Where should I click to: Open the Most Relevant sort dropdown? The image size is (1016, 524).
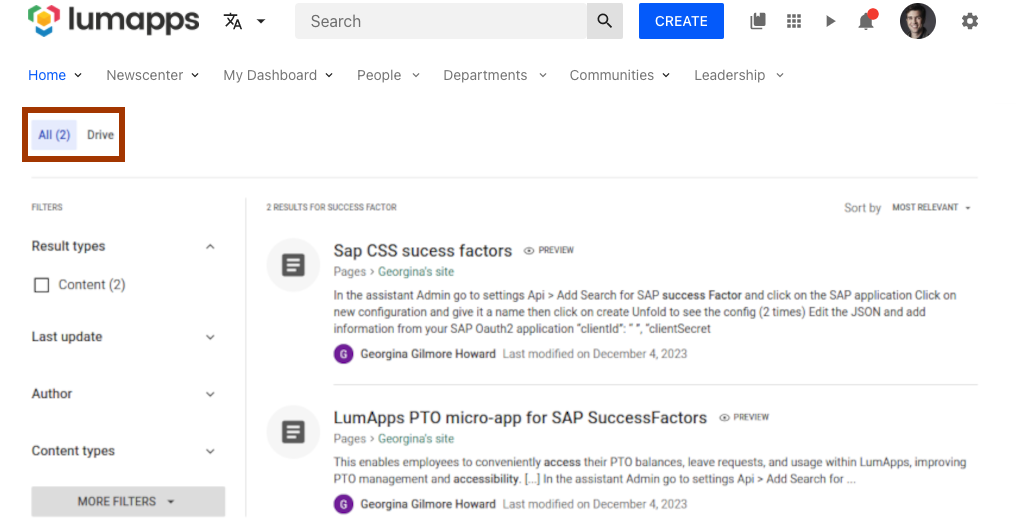[x=931, y=207]
